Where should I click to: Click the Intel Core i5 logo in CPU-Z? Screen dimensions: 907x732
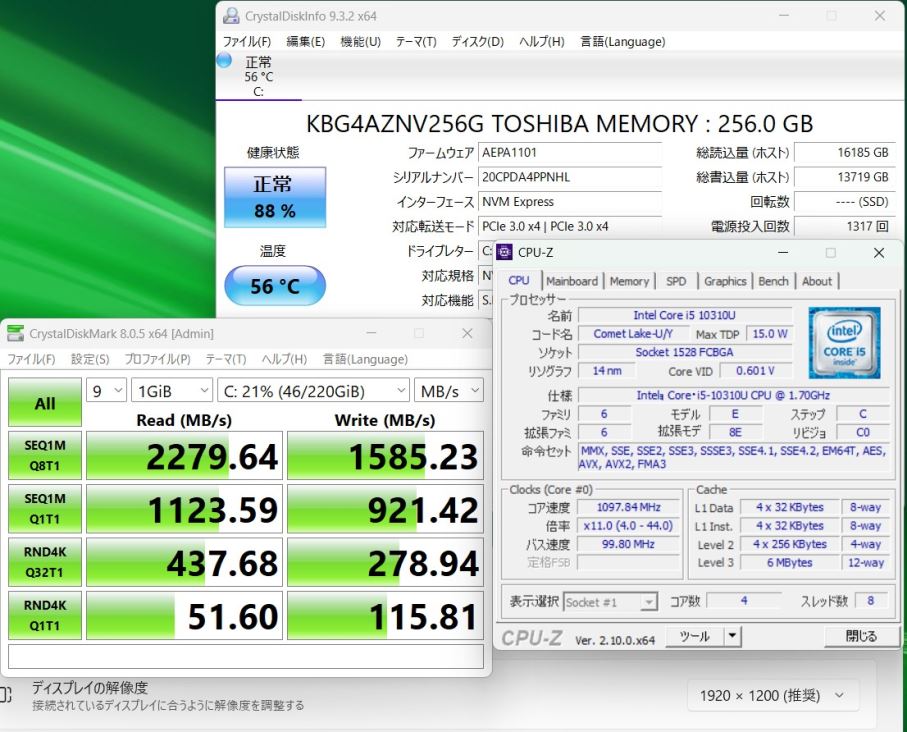coord(844,343)
